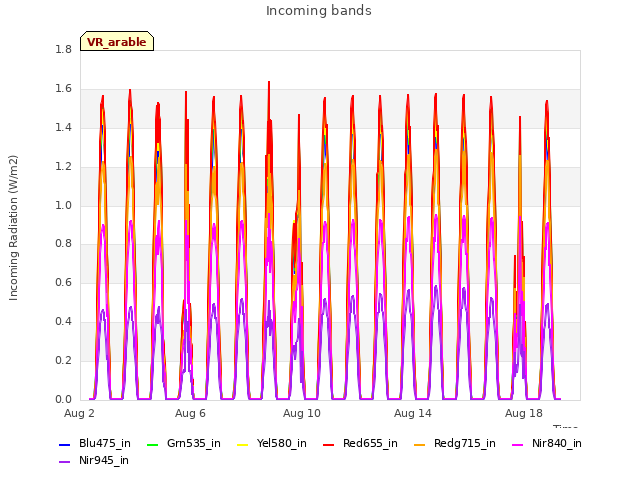Image resolution: width=640 pixels, height=480 pixels.
Task: Click the Blu475_in legend label
Action: (x=105, y=444)
